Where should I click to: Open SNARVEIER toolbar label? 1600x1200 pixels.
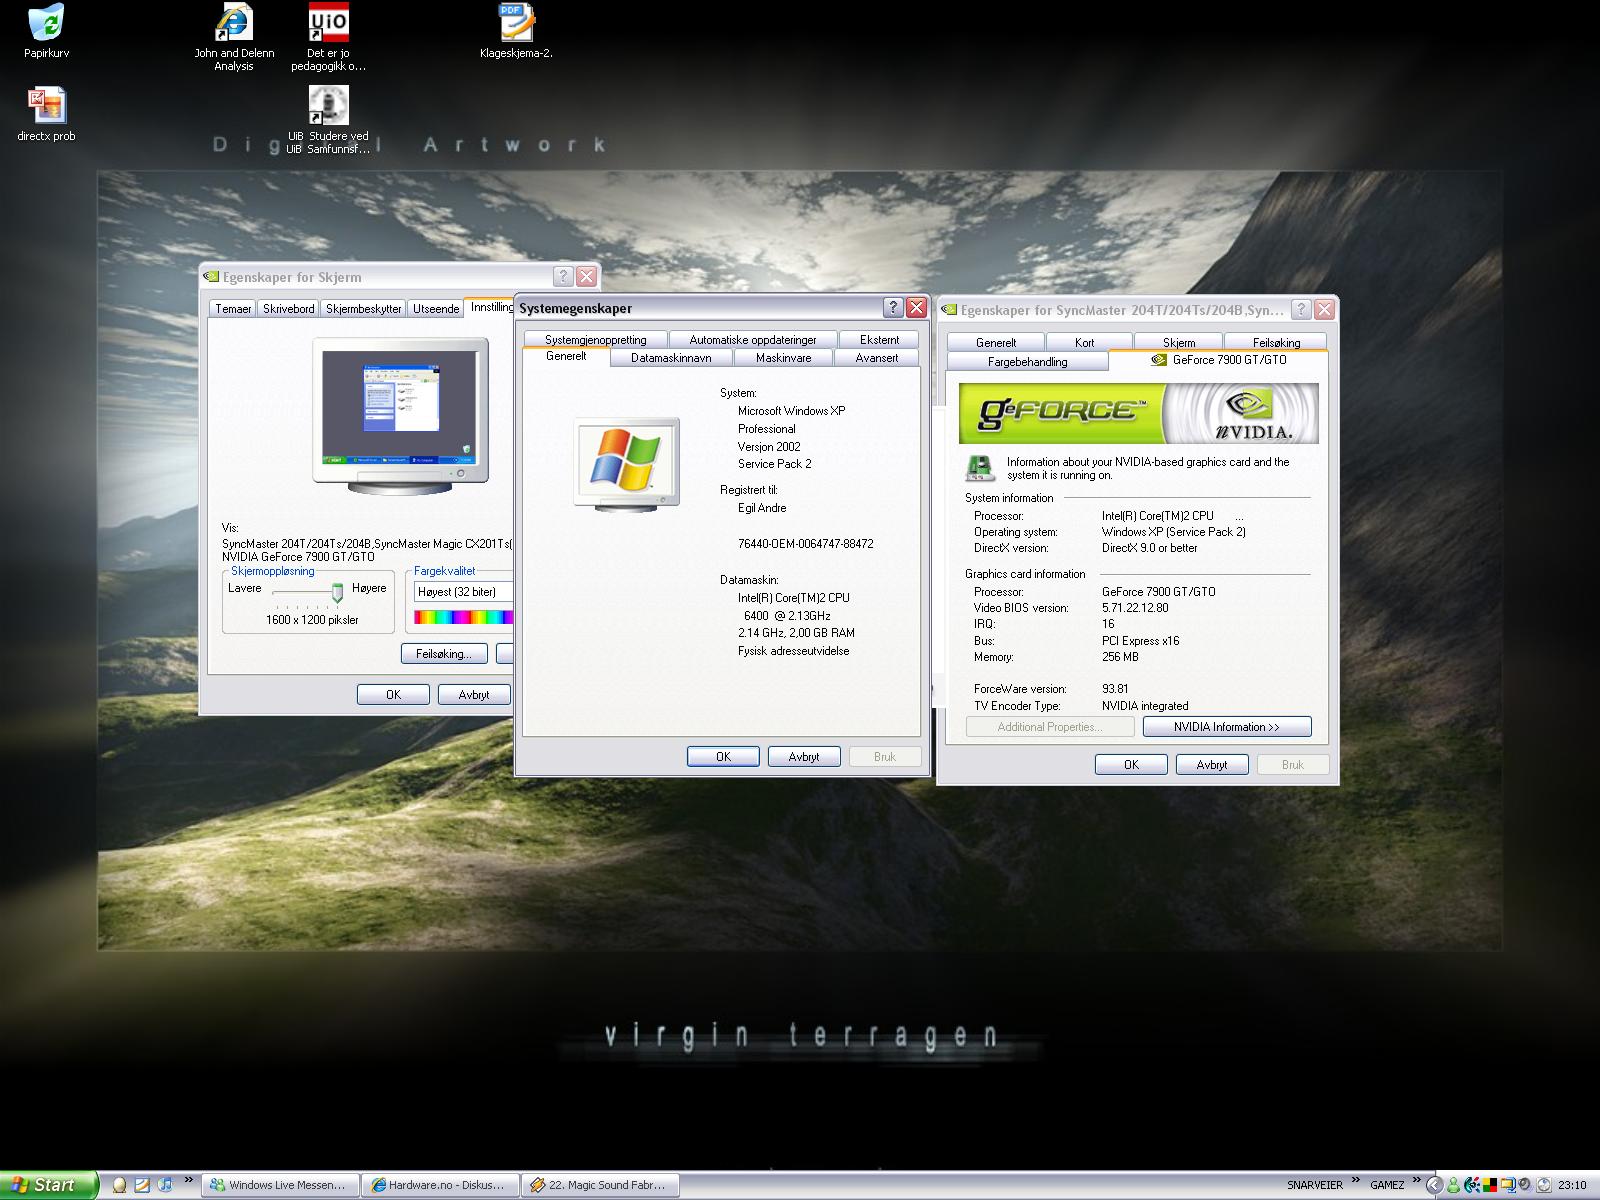click(1315, 1185)
